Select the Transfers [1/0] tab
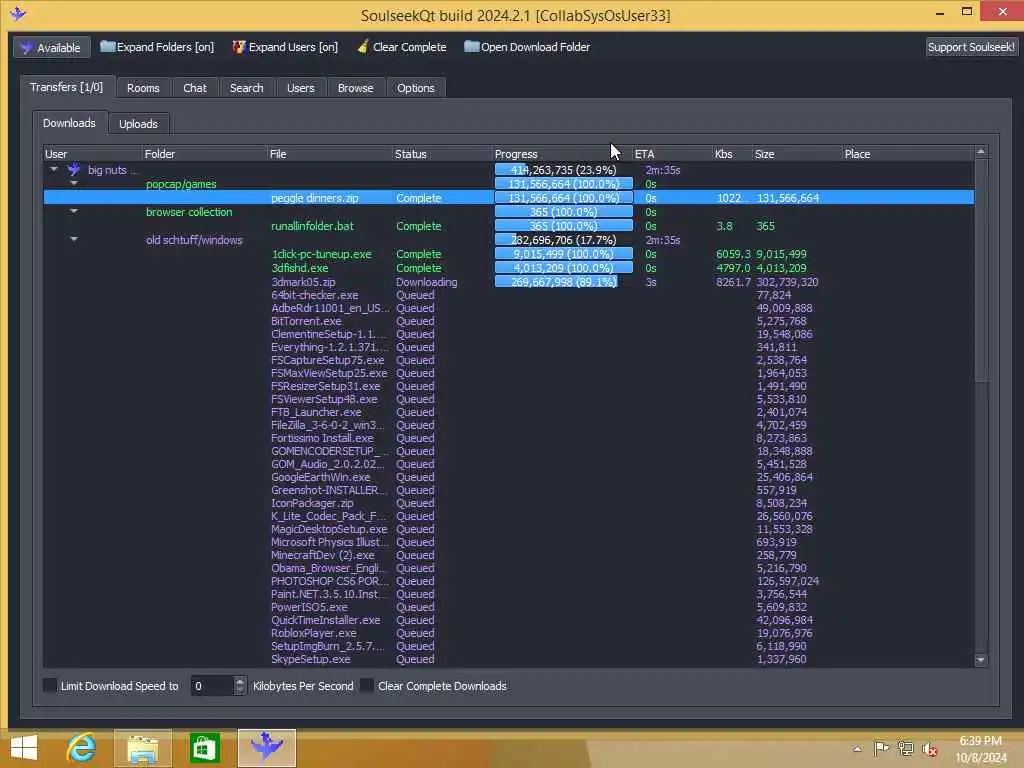 [x=67, y=87]
